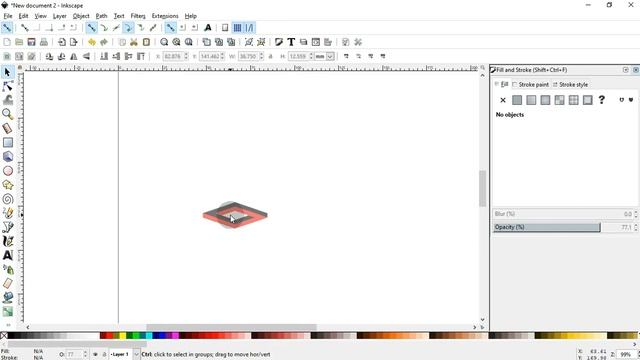Close the Fill and Stroke panel
This screenshot has height=360, width=640.
pos(636,70)
